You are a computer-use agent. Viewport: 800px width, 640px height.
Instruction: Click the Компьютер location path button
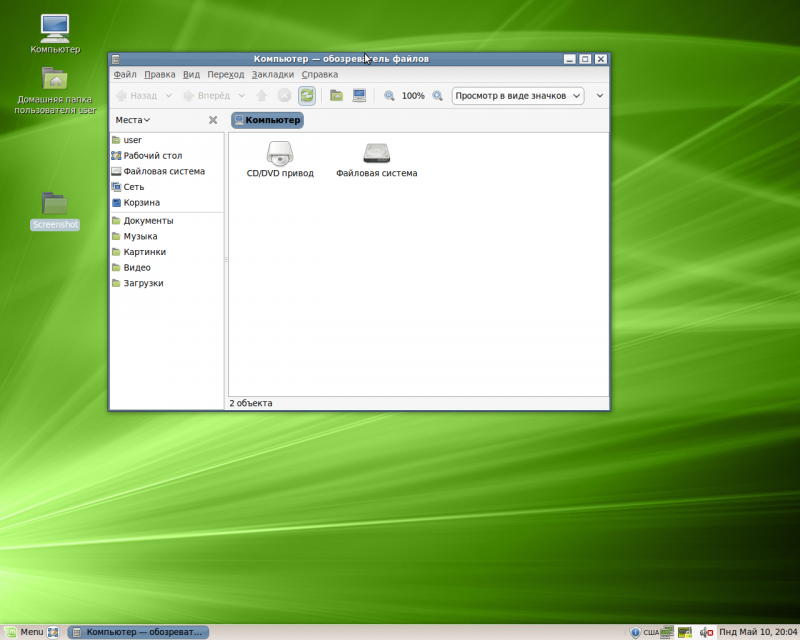(267, 120)
